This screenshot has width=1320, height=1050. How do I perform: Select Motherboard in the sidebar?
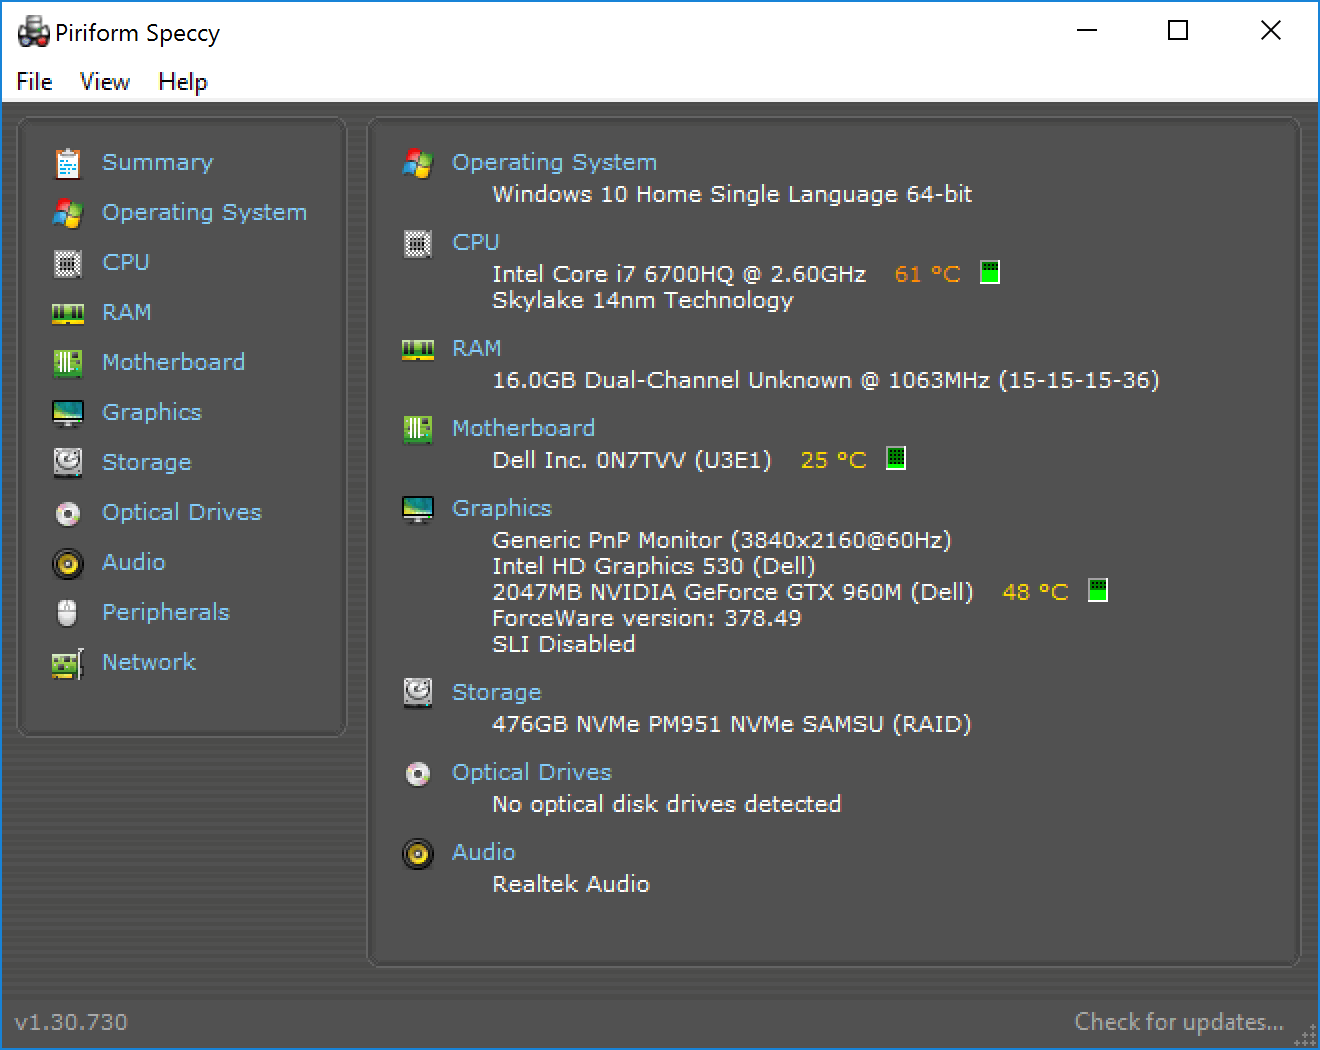(173, 362)
